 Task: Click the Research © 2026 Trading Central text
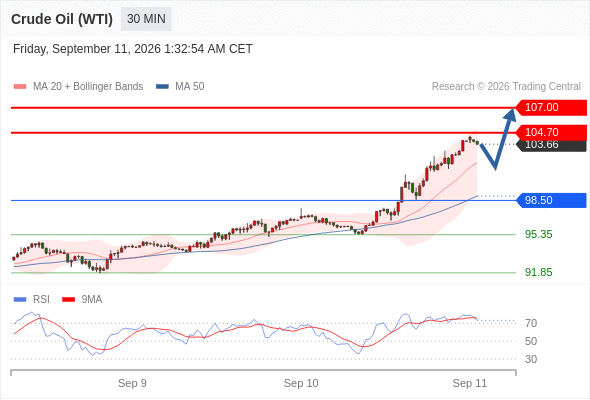506,87
